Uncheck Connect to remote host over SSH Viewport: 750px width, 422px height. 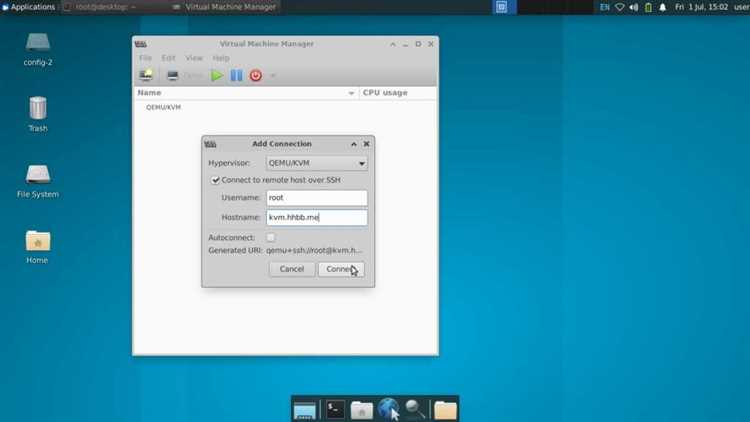pos(215,180)
